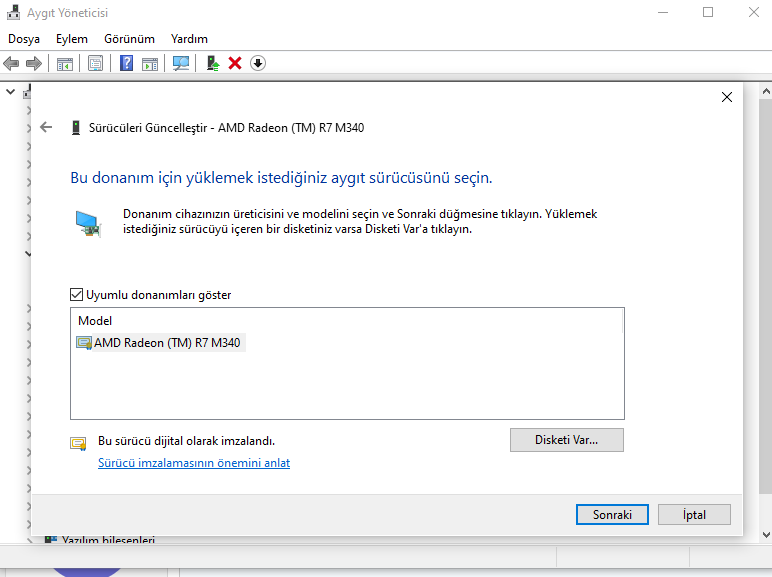Click the blue Help question mark icon
The height and width of the screenshot is (577, 772).
127,63
